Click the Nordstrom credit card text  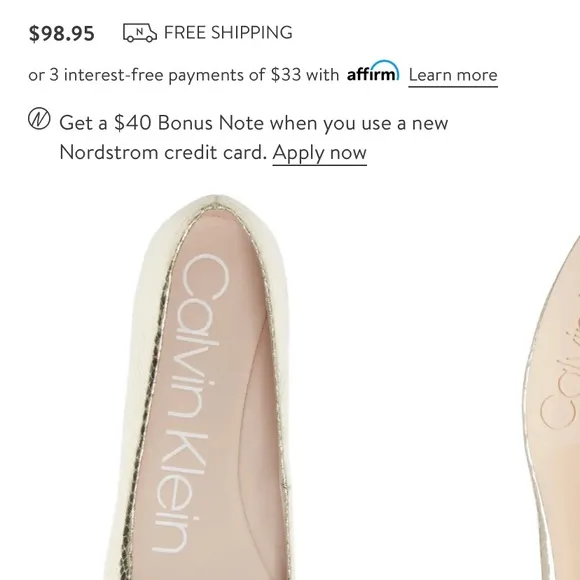click(163, 152)
